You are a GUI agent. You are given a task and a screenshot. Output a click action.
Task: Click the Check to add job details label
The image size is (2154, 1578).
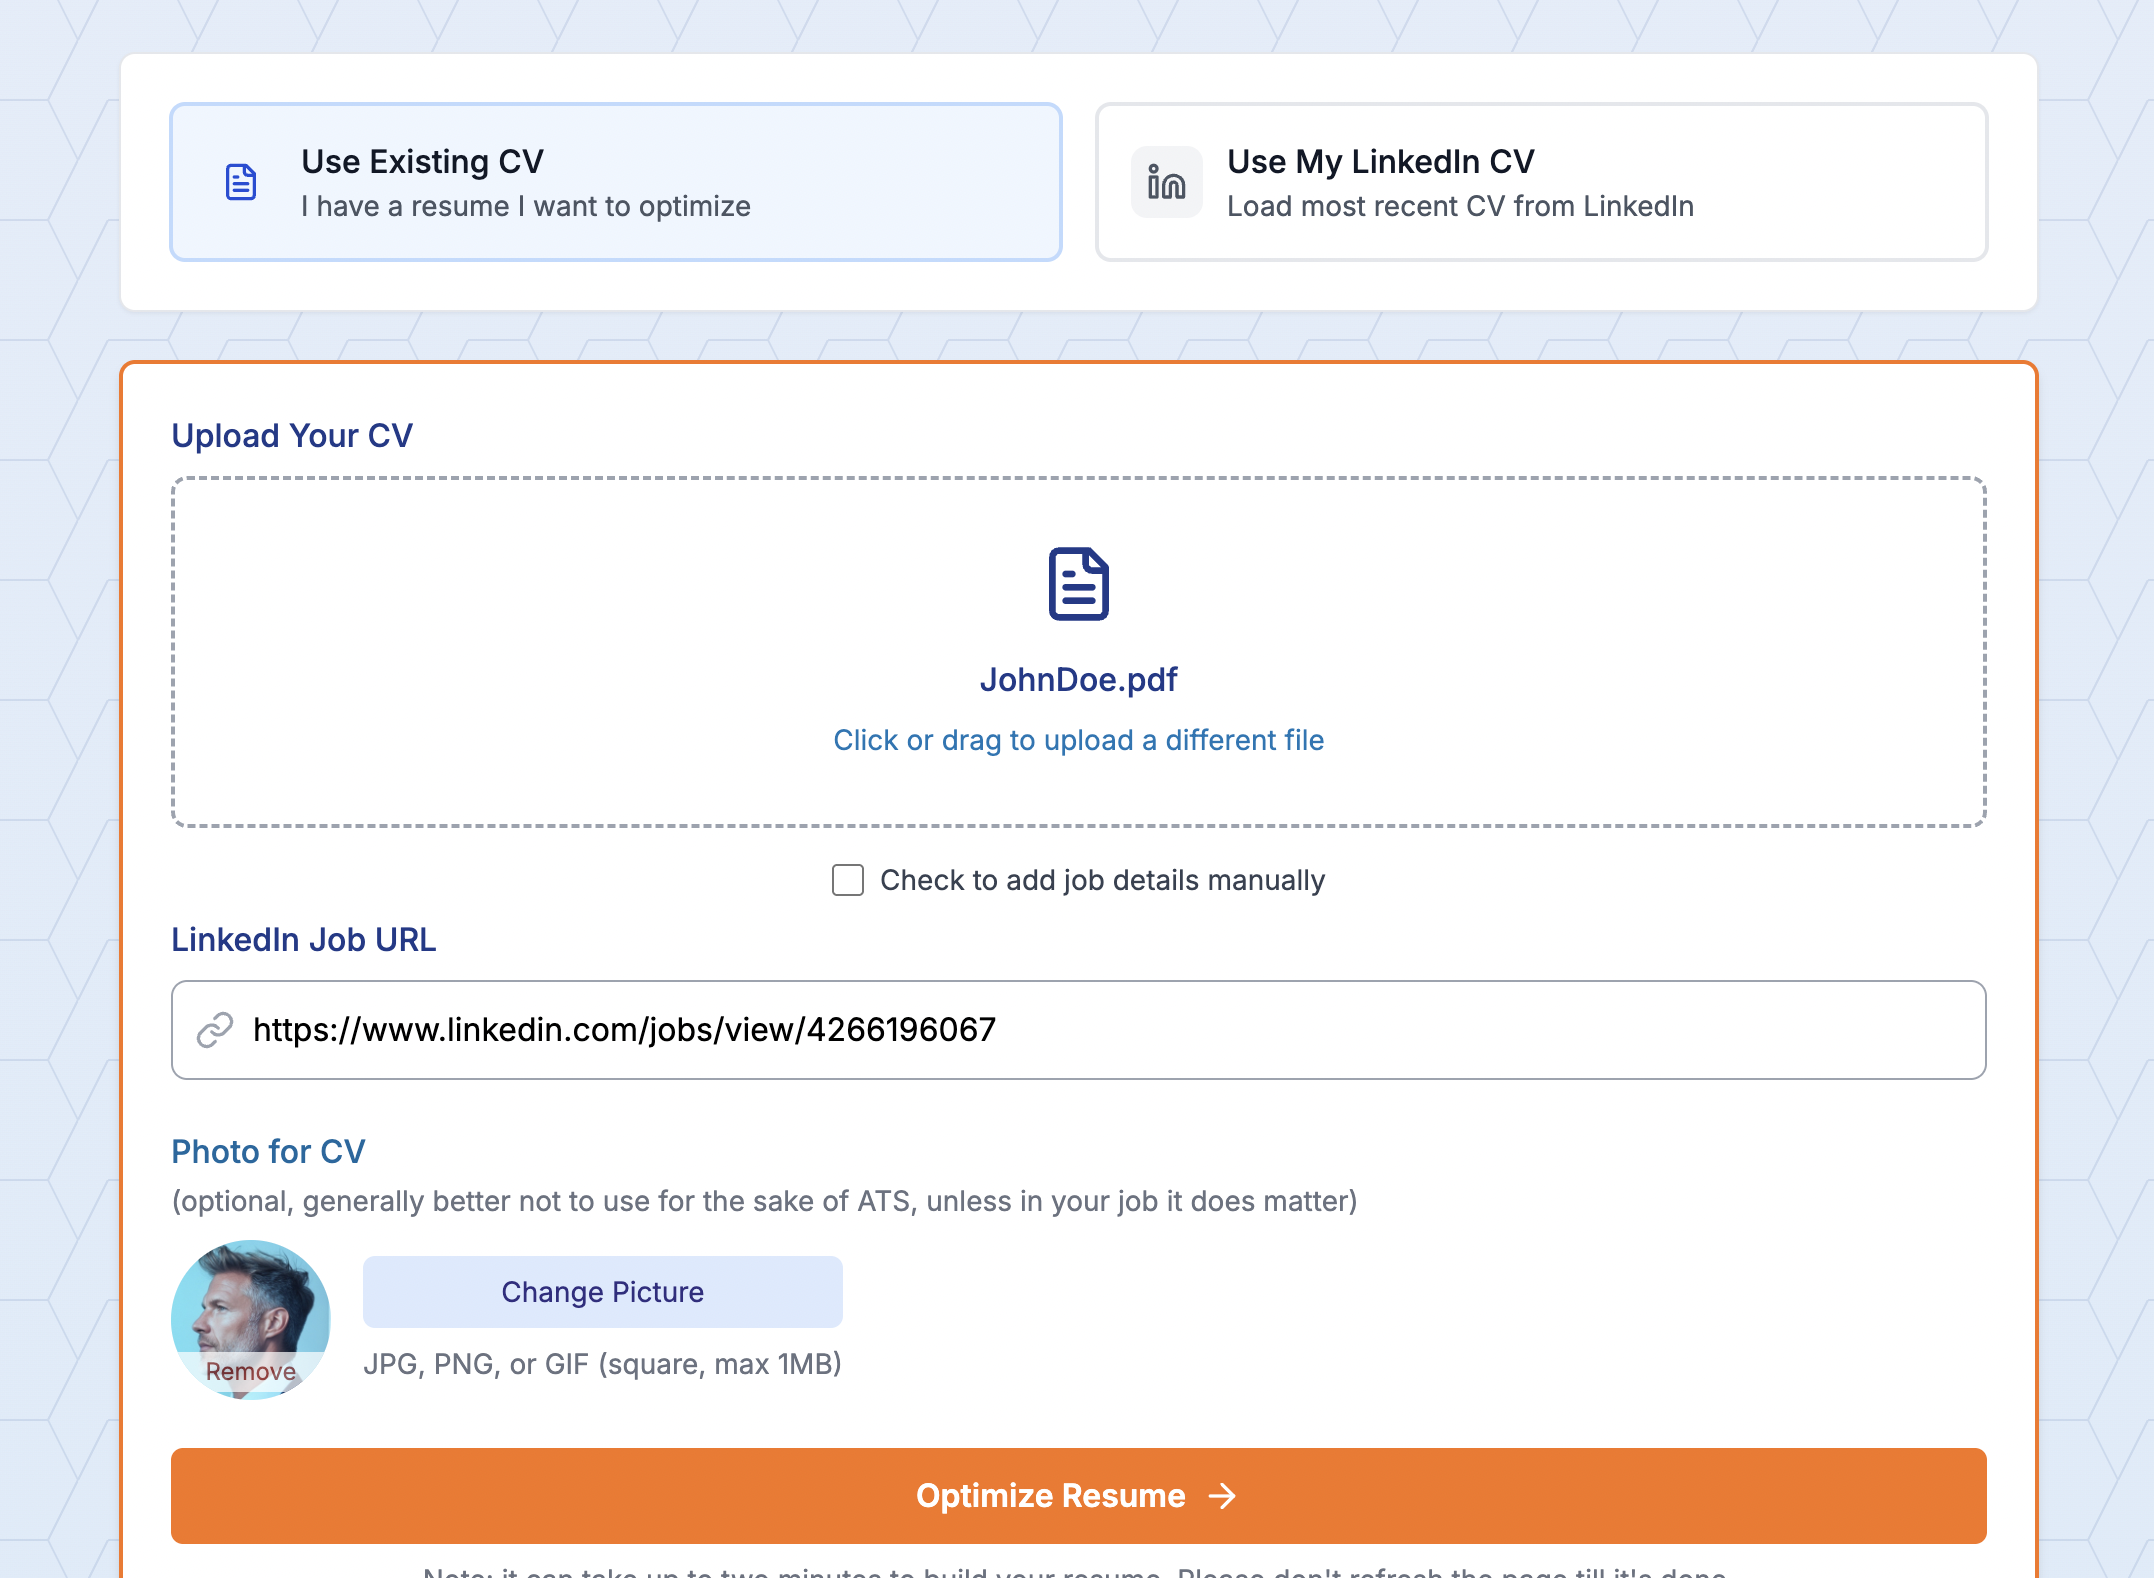click(1103, 880)
